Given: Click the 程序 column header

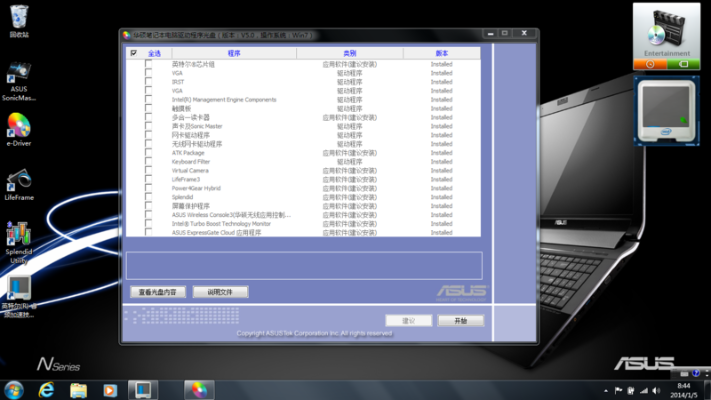Looking at the screenshot, I should point(234,53).
